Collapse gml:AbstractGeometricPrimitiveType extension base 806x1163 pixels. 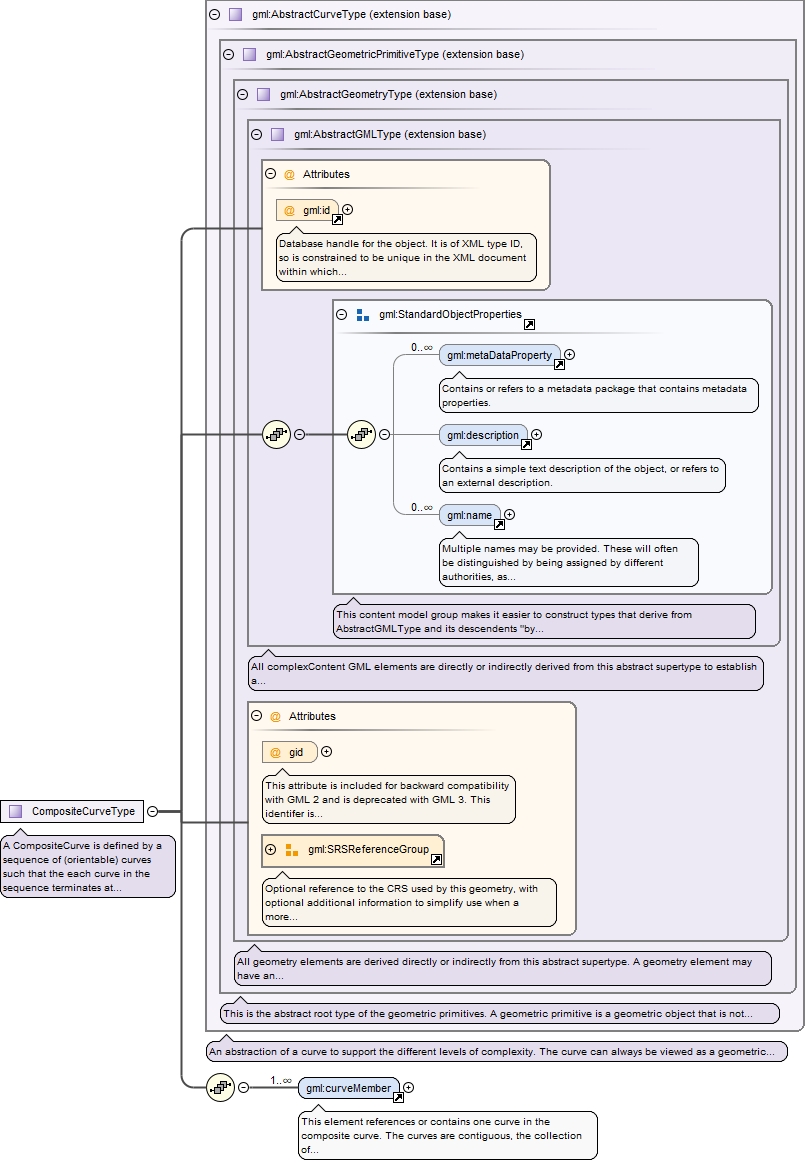[x=228, y=54]
